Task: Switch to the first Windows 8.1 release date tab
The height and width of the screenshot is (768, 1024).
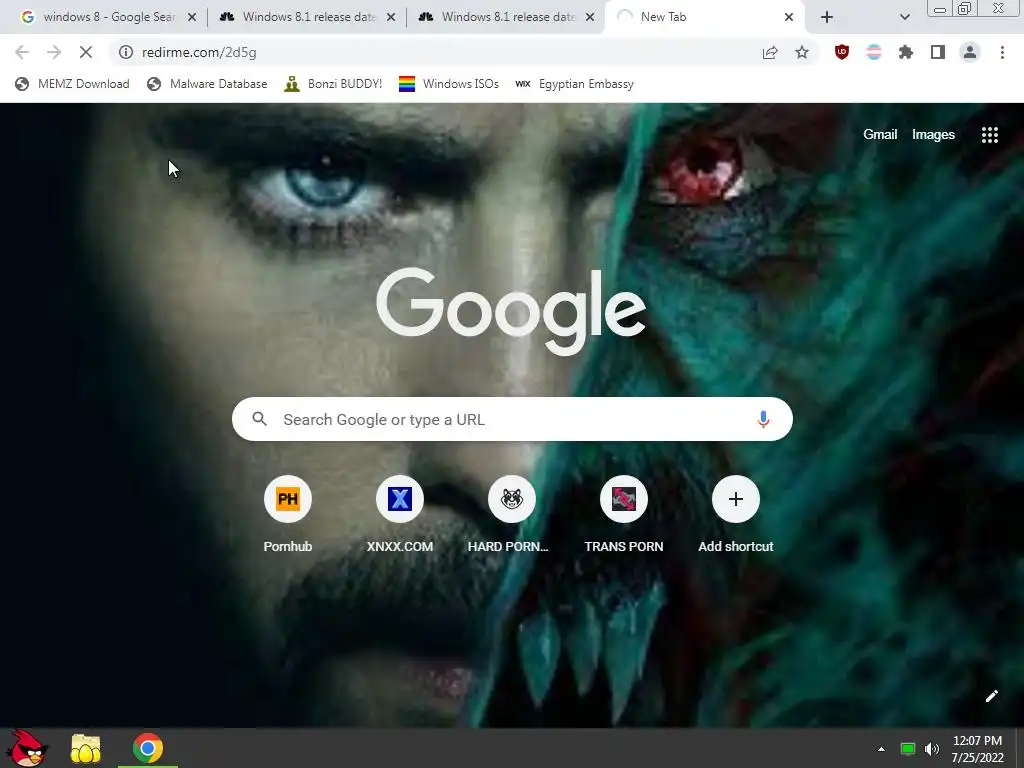Action: click(x=307, y=17)
